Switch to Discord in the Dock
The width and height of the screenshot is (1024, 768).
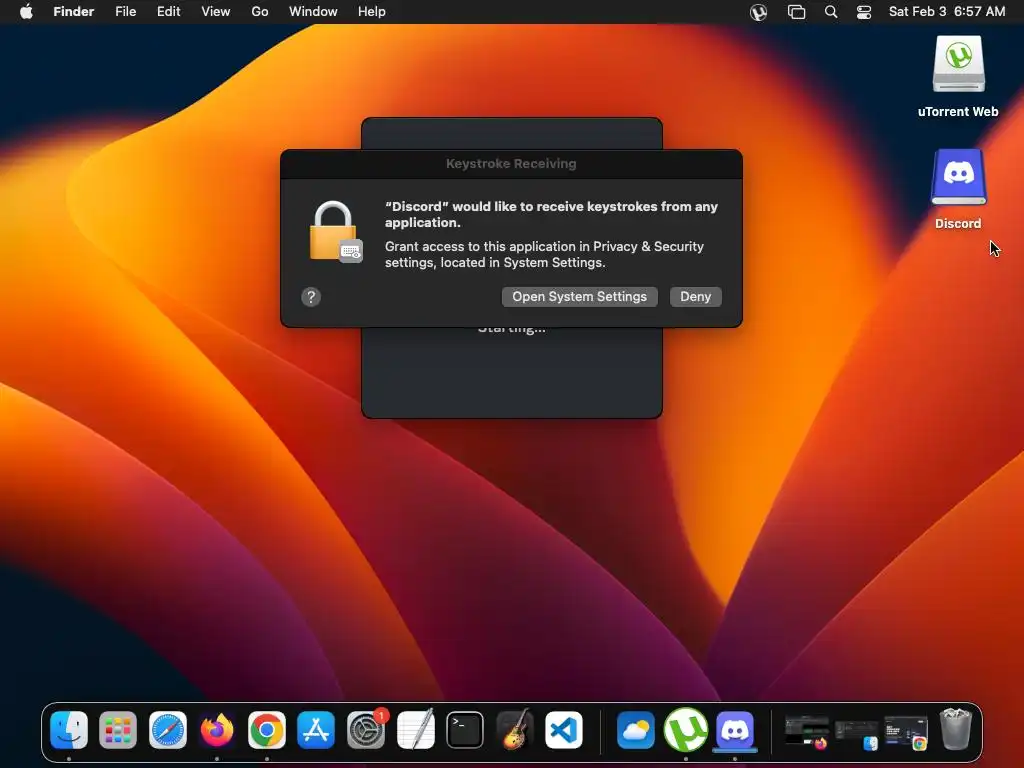(x=735, y=729)
